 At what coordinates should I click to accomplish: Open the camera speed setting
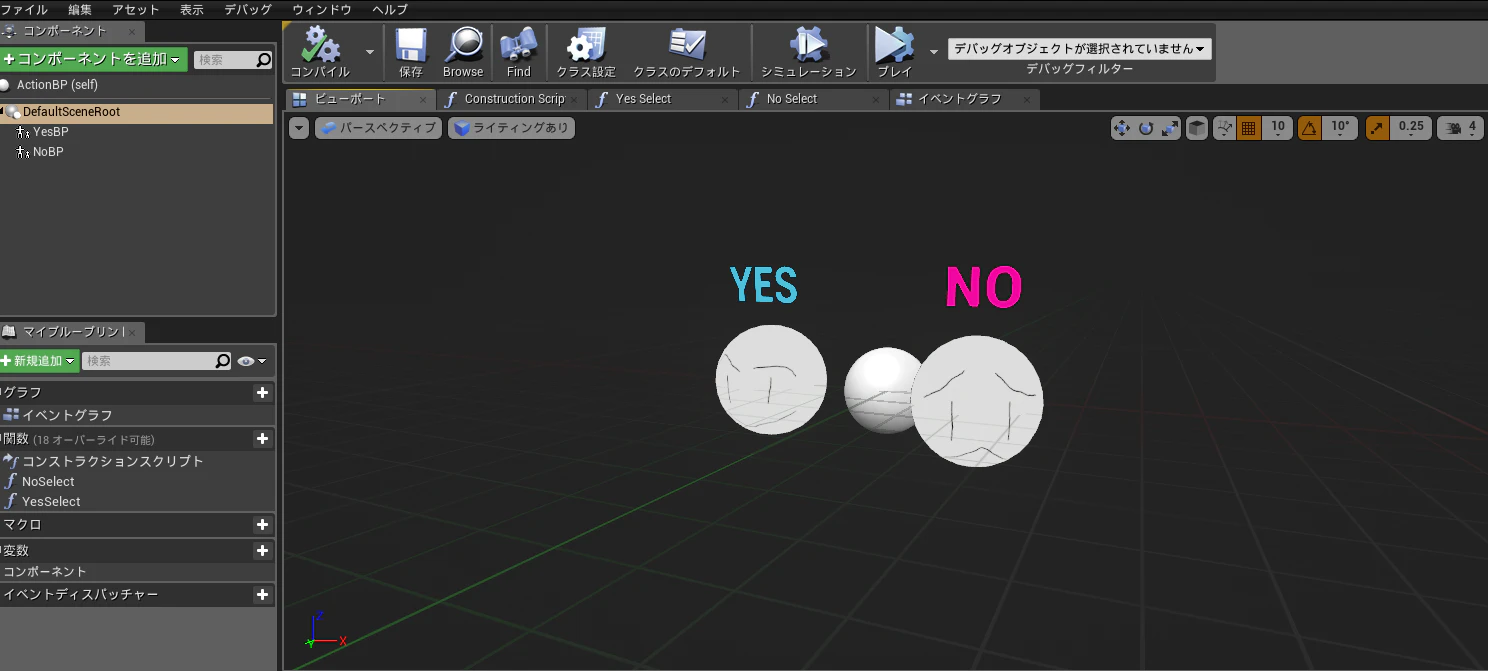coord(1460,128)
